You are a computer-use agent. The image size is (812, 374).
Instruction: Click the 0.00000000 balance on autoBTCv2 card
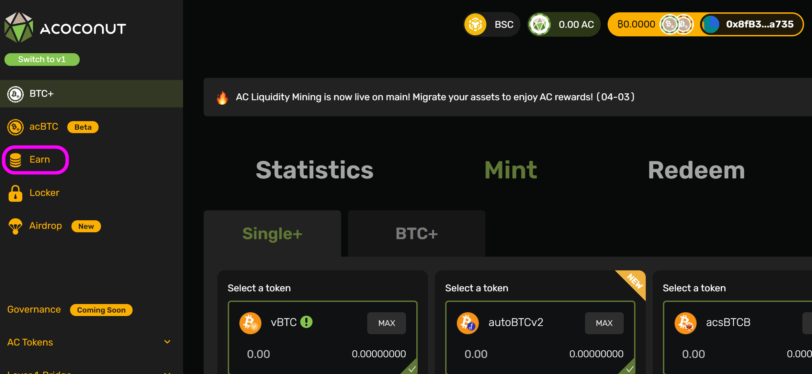[x=596, y=354]
